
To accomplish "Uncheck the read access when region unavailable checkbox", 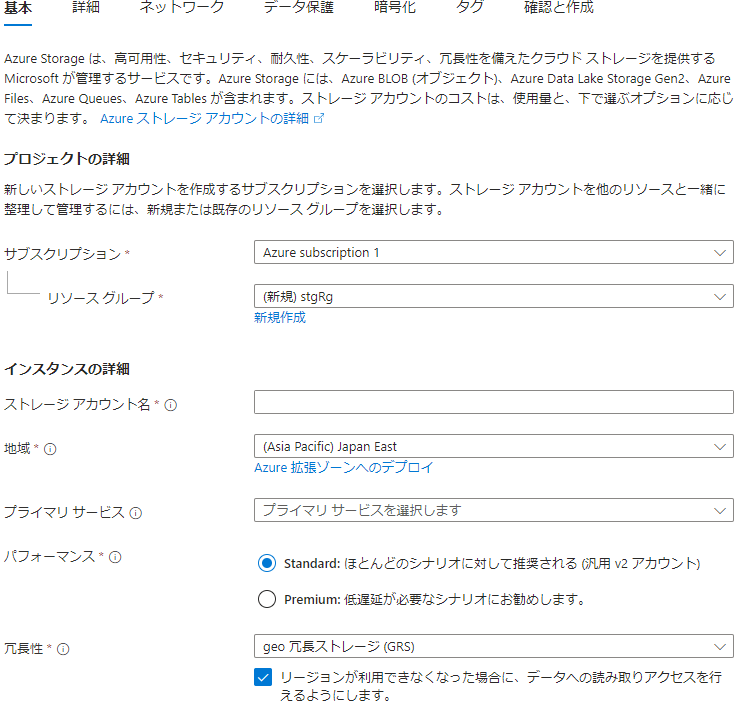I will coord(263,677).
